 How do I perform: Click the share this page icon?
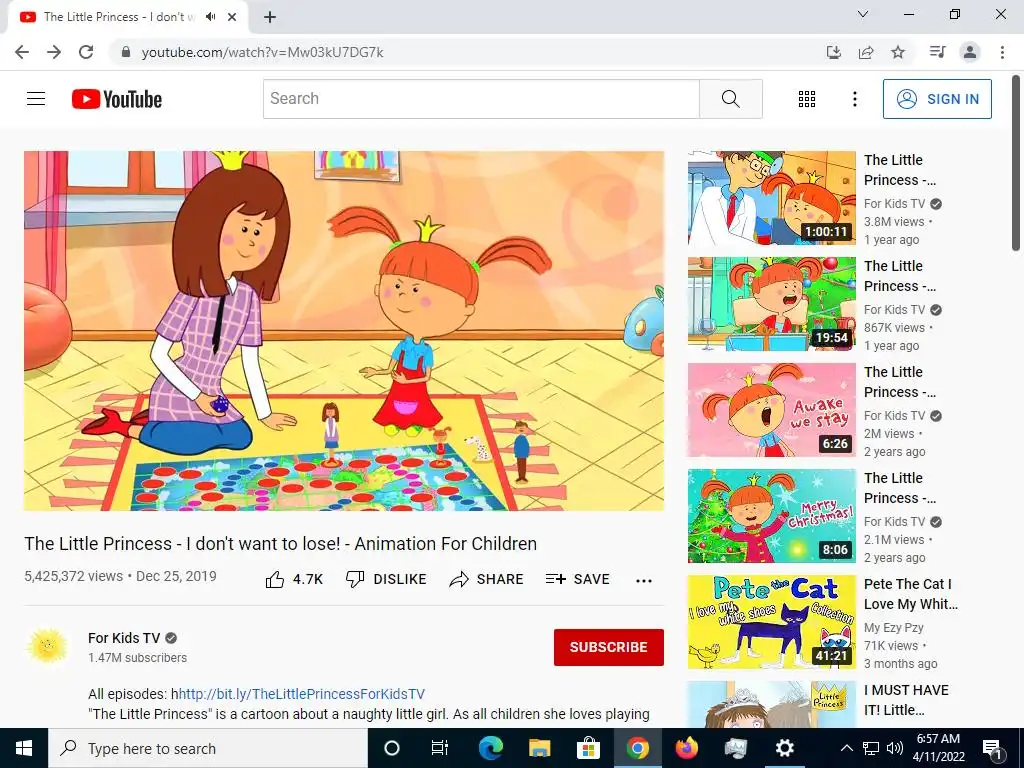tap(866, 52)
